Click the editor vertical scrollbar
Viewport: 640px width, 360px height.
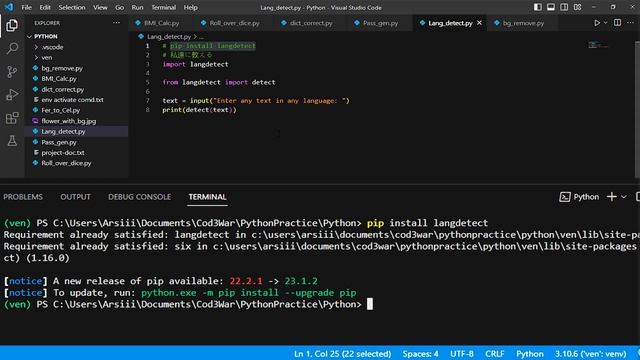click(x=637, y=109)
